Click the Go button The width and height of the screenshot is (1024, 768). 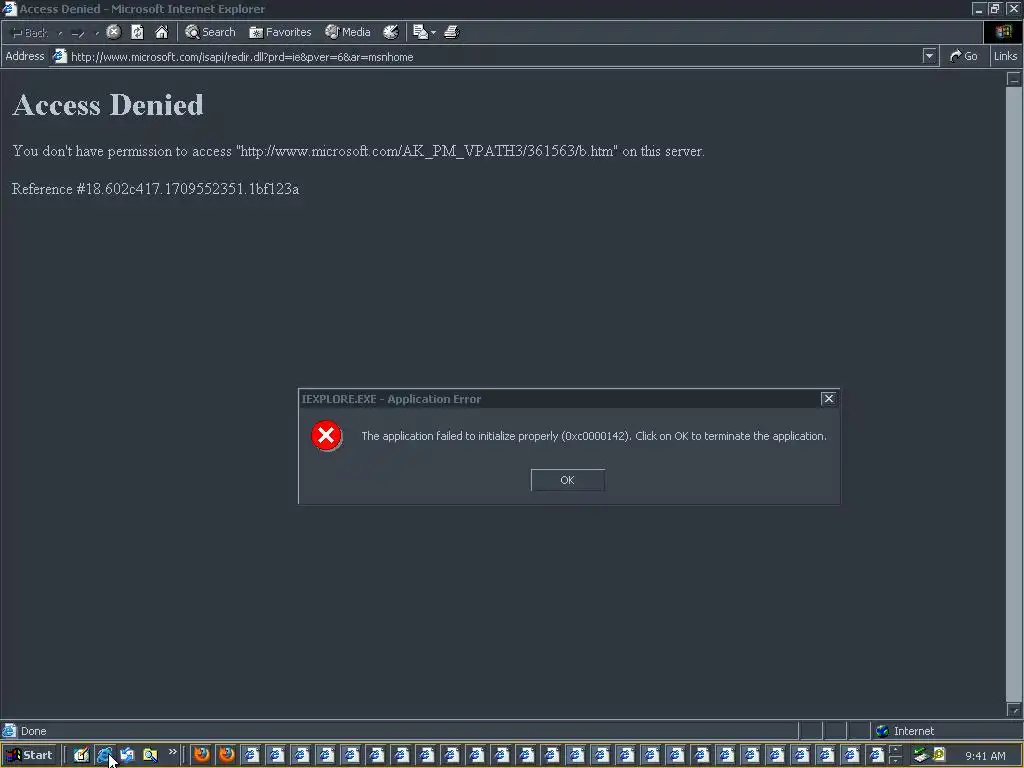pos(964,56)
